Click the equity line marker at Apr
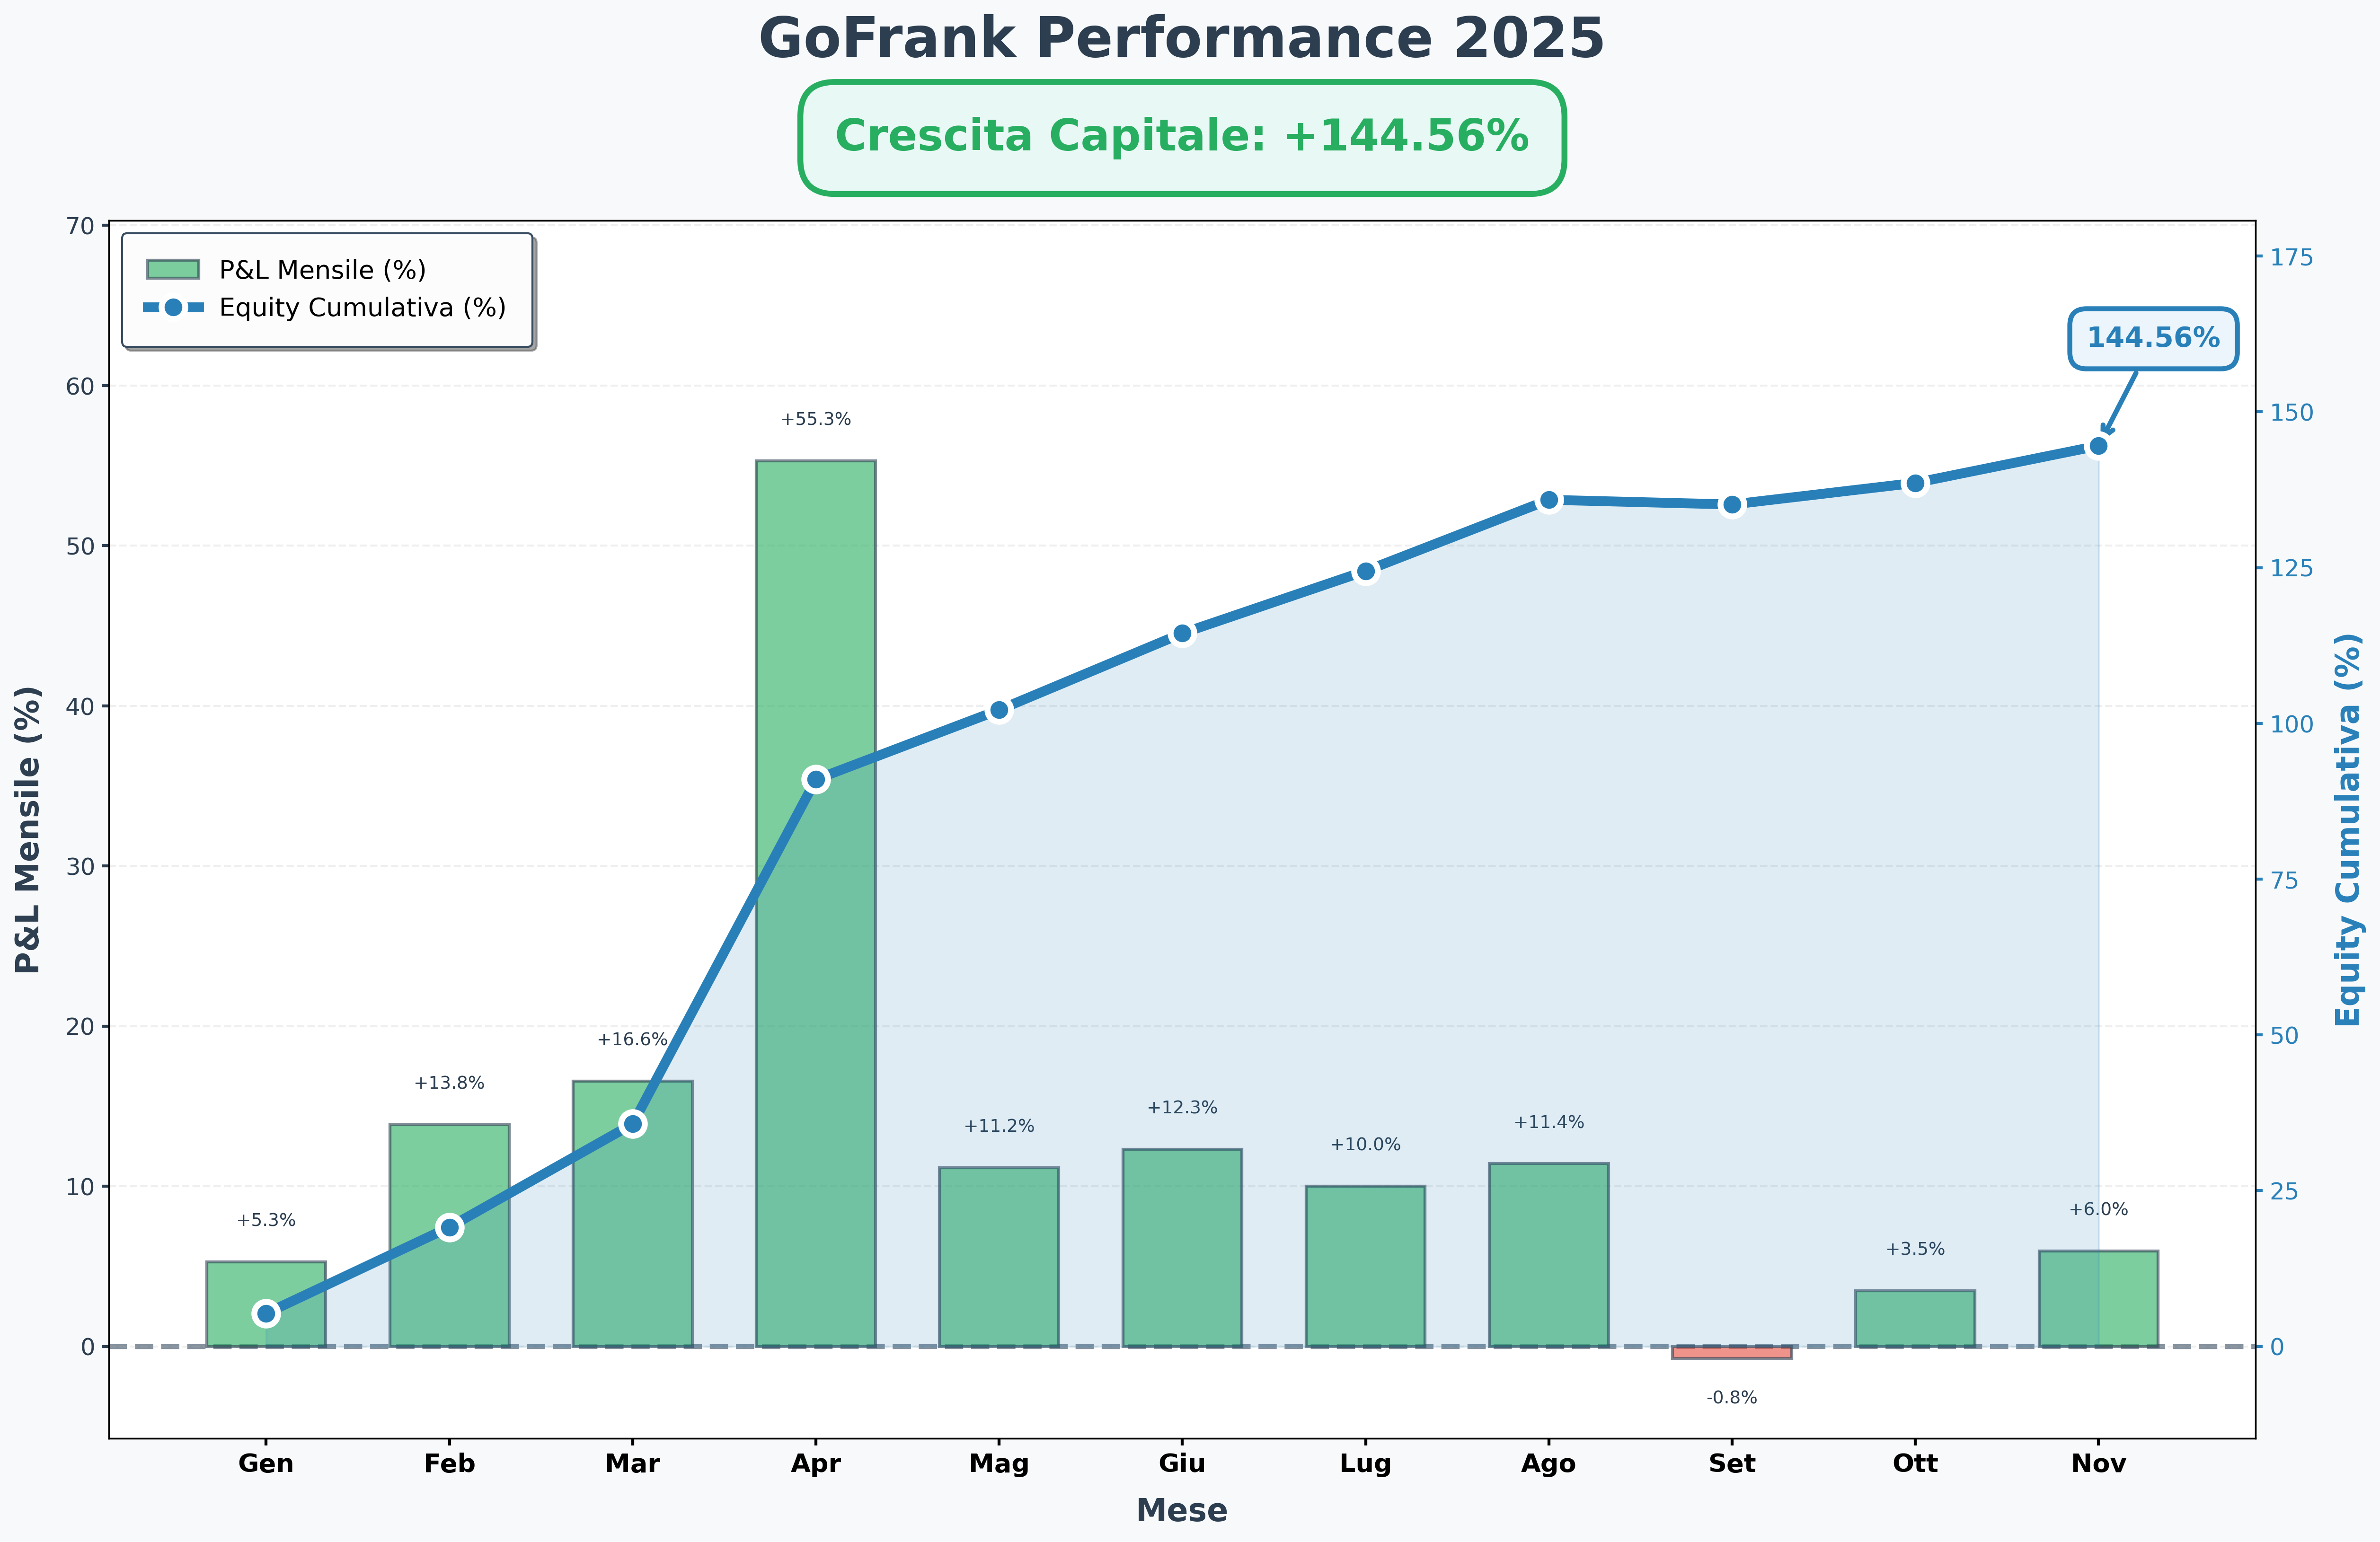This screenshot has height=1542, width=2380. point(816,780)
